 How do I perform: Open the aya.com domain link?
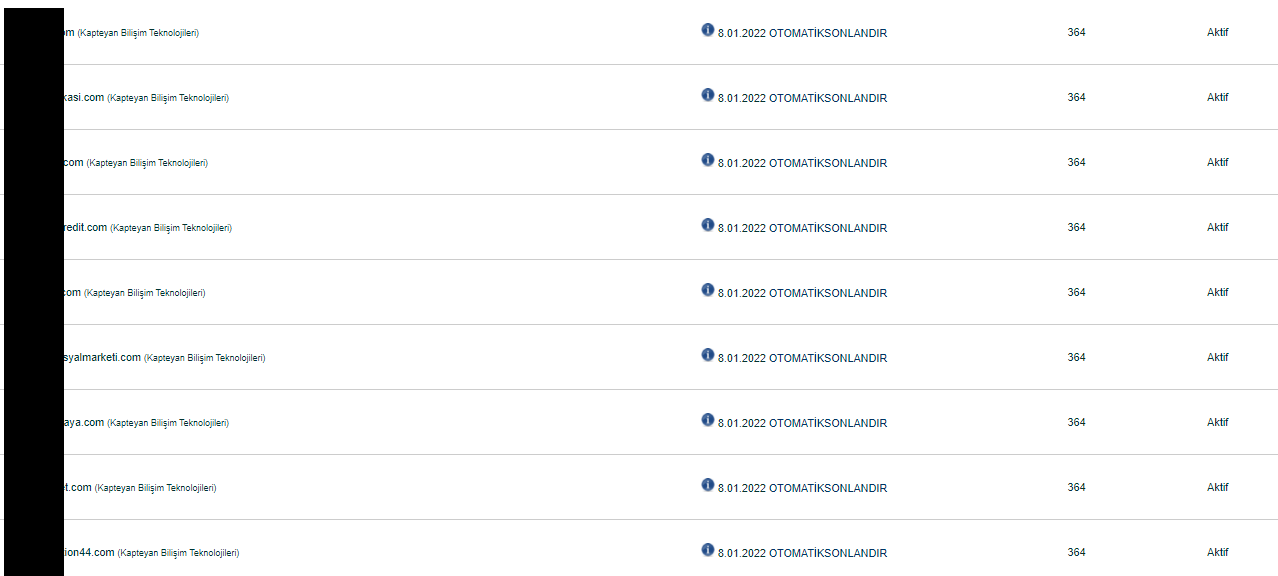[x=84, y=422]
